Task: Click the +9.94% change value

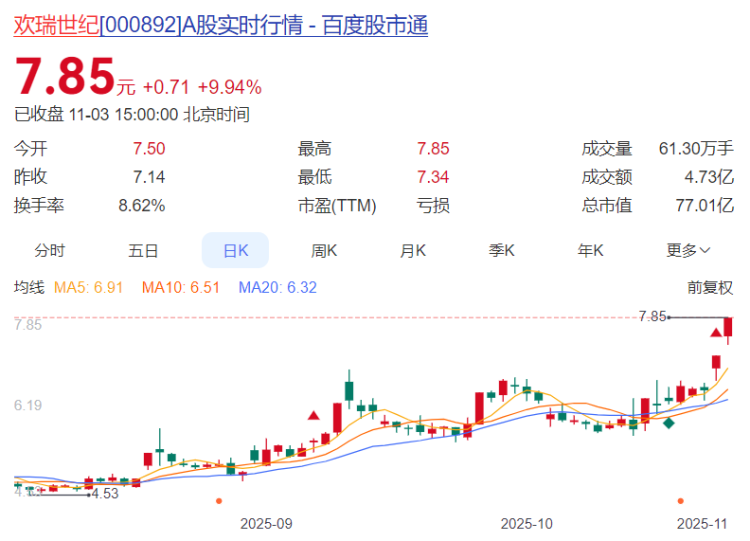Action: coord(230,87)
